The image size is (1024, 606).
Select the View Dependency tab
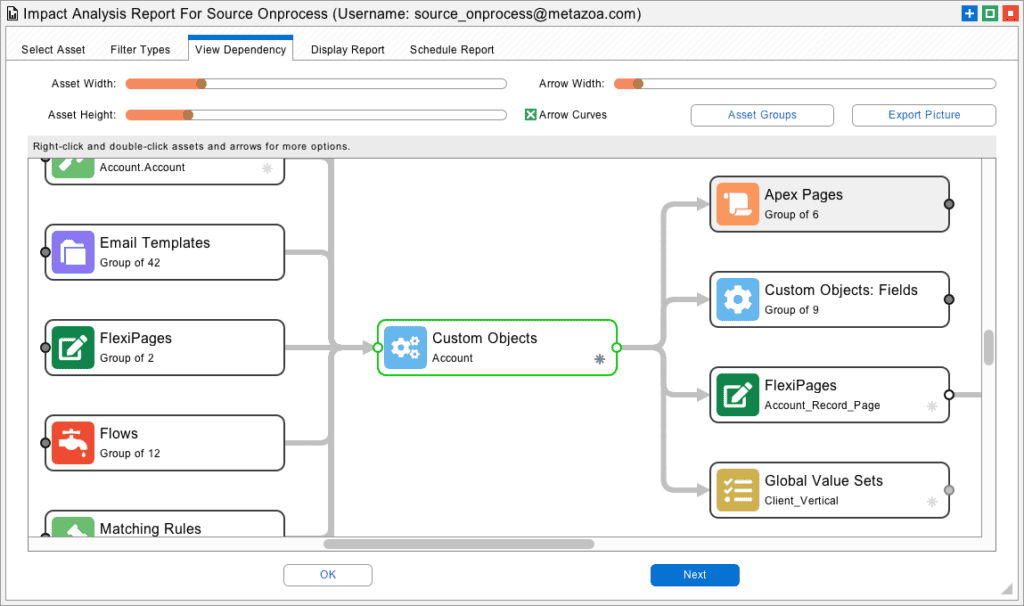pyautogui.click(x=240, y=49)
